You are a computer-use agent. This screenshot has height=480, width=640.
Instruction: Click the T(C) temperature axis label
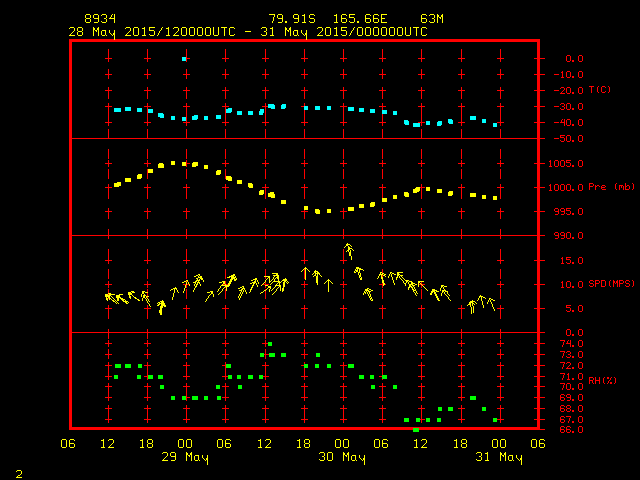[x=600, y=90]
